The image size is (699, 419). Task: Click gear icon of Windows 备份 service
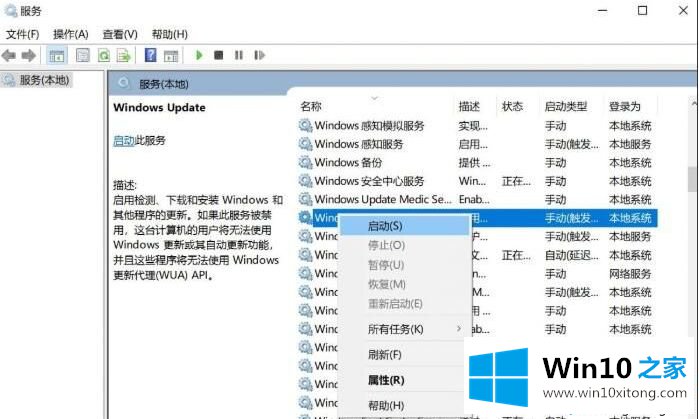click(305, 163)
